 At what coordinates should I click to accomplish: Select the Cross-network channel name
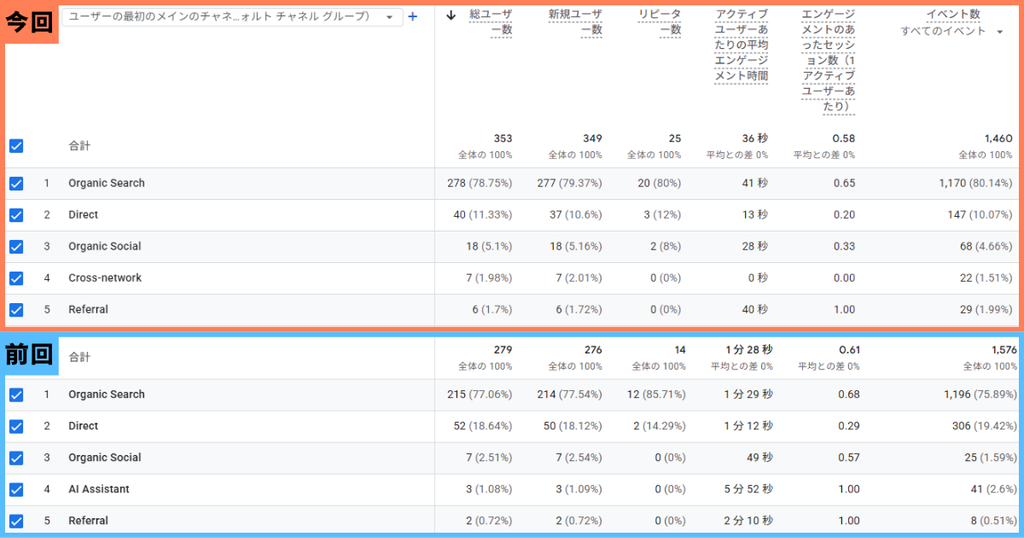click(x=105, y=277)
